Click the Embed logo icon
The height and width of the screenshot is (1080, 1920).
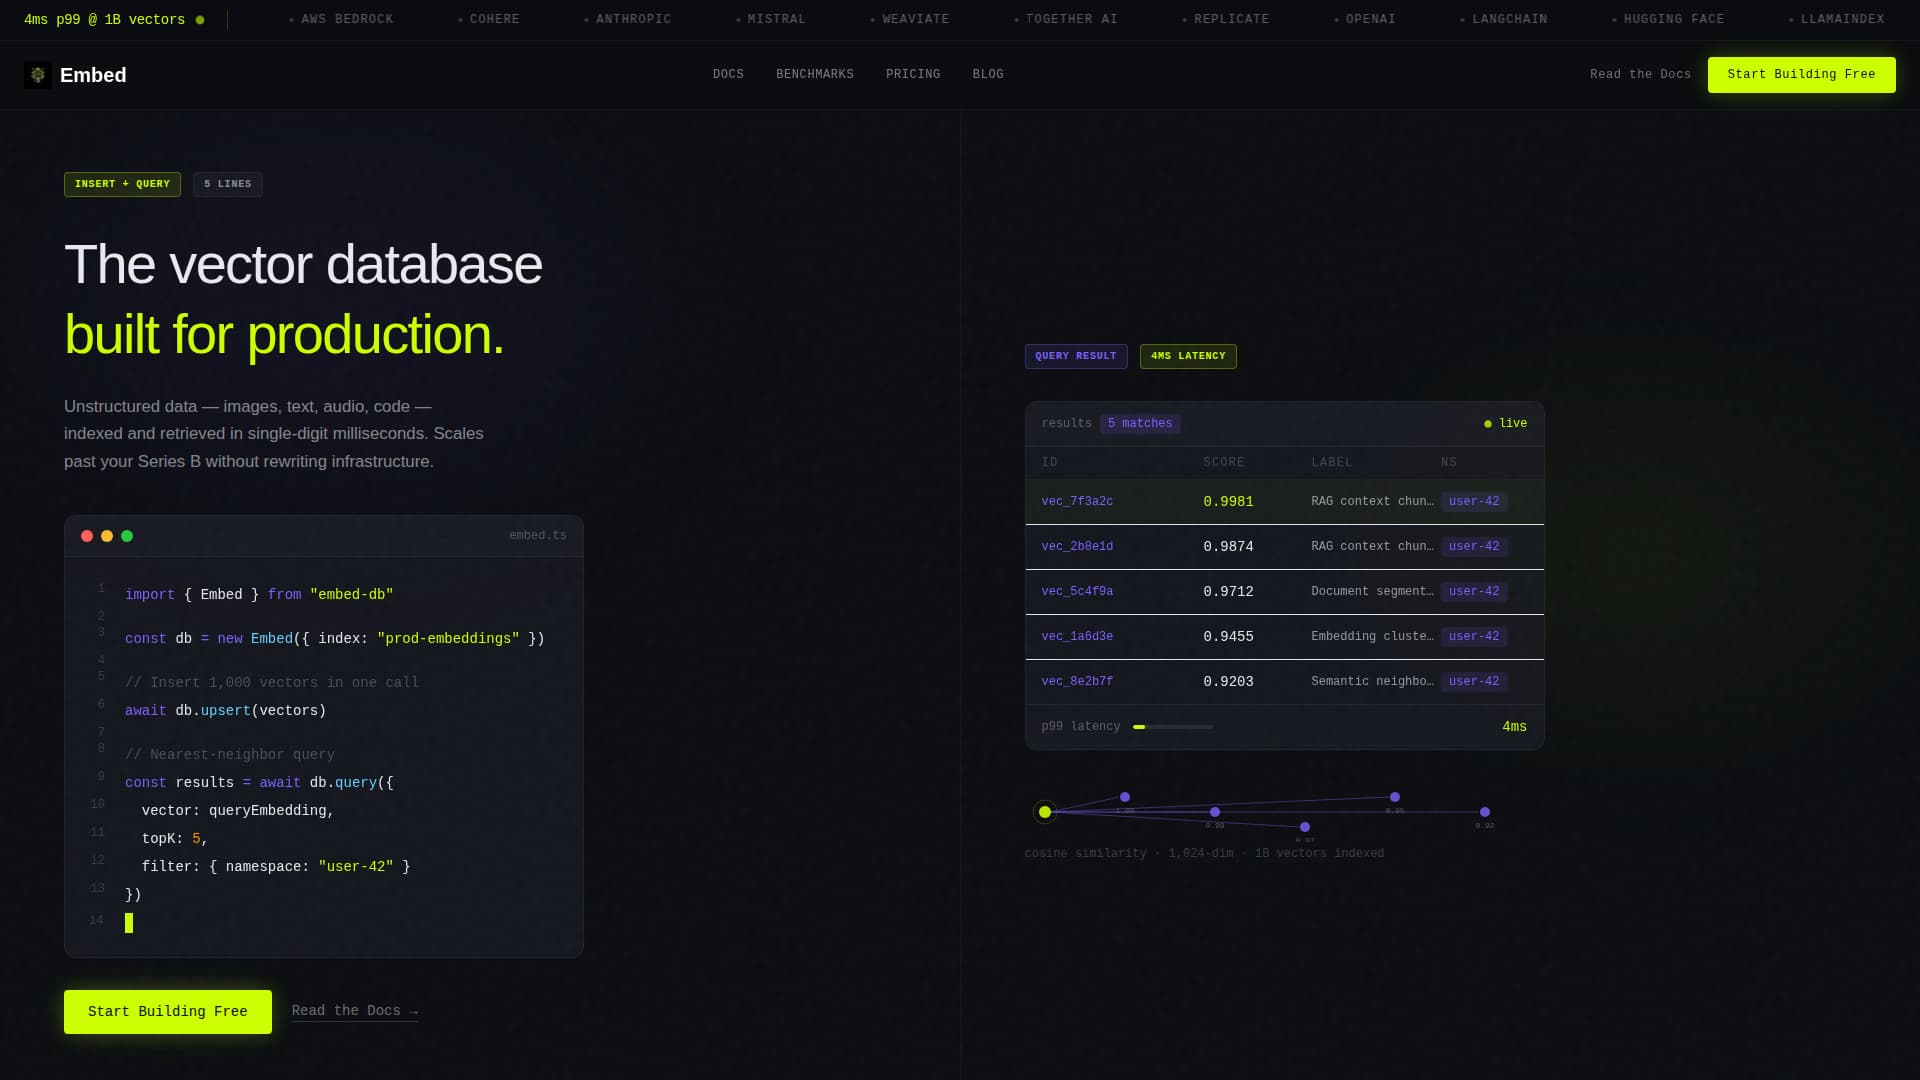point(38,75)
